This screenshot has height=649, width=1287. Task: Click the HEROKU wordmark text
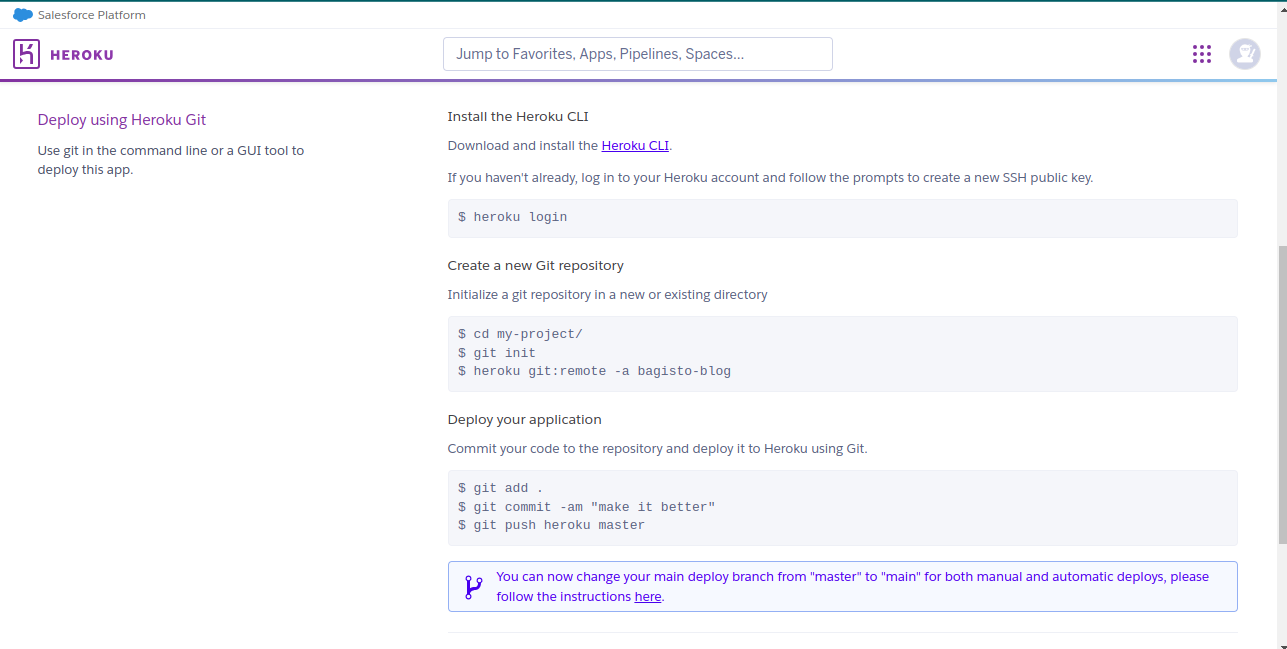point(82,55)
